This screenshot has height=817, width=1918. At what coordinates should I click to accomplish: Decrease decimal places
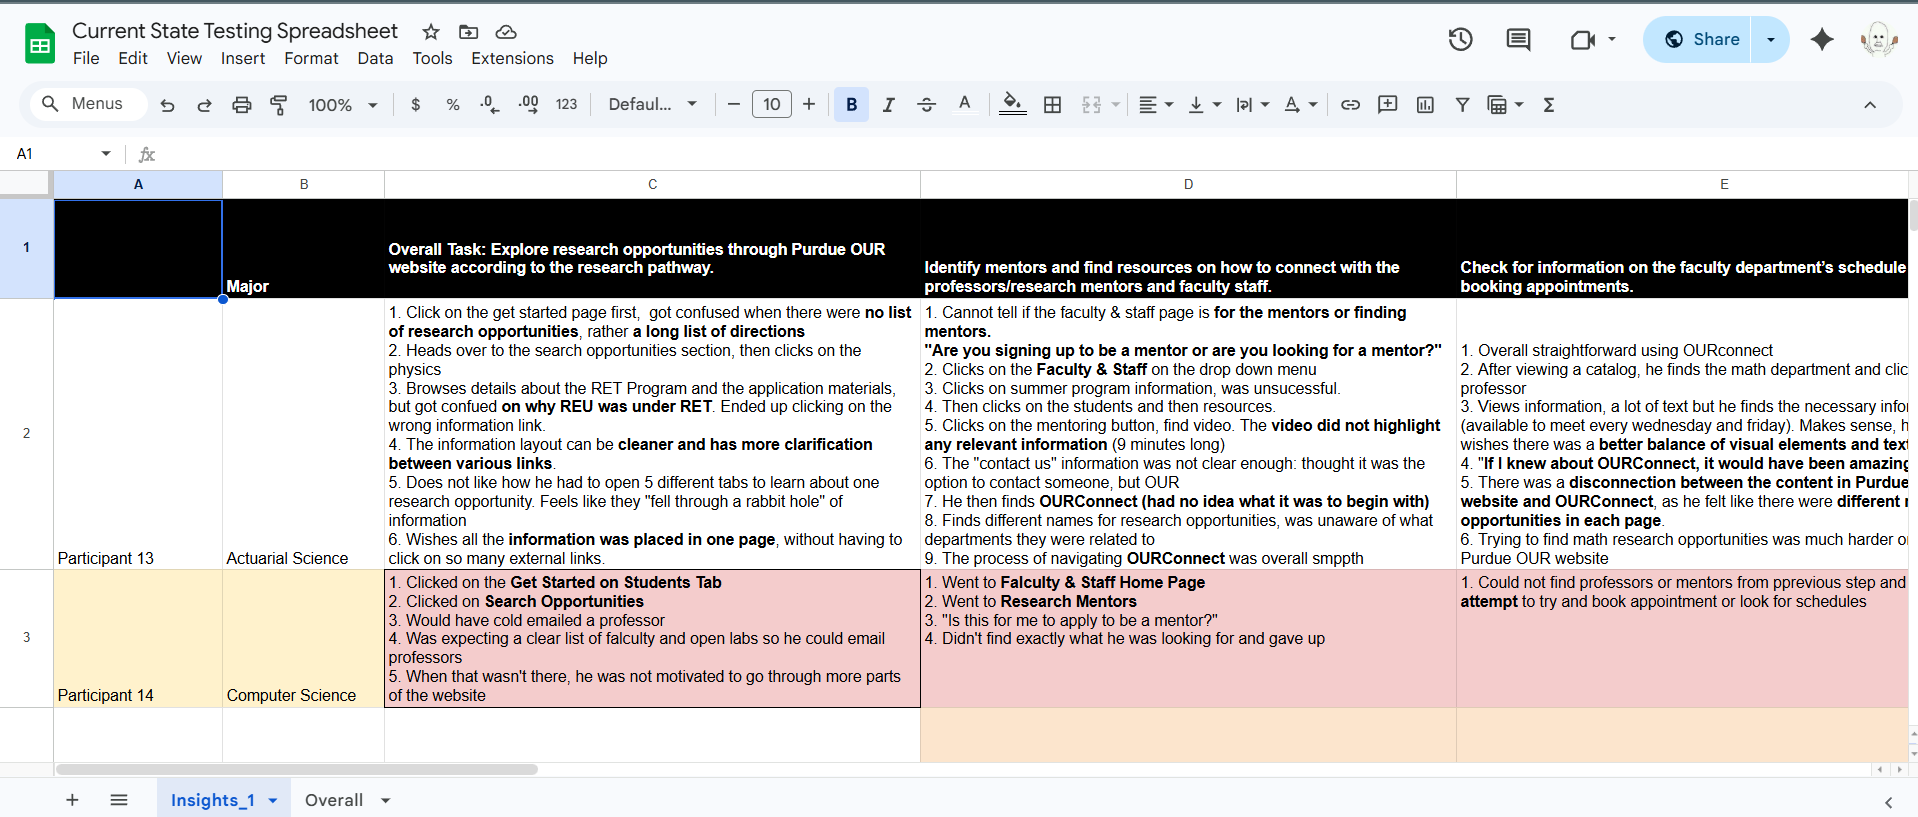click(490, 105)
